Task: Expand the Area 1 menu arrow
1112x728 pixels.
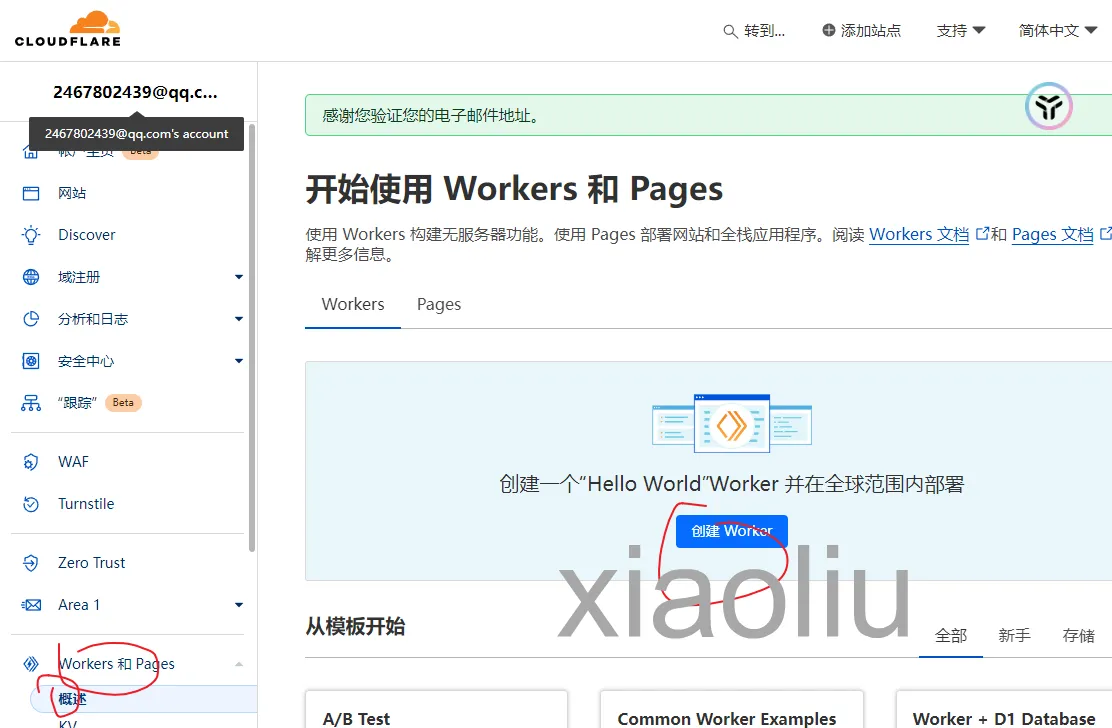Action: 239,605
